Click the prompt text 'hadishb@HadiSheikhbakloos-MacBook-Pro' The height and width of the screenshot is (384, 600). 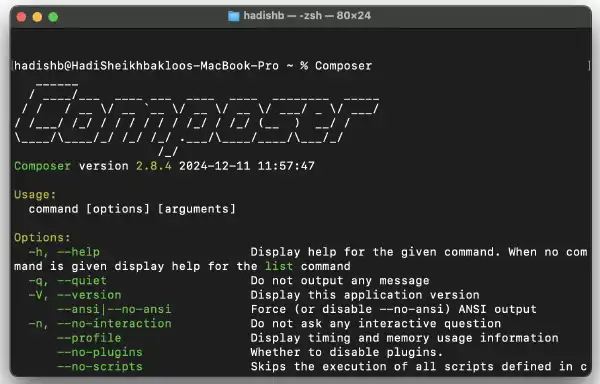[x=147, y=66]
